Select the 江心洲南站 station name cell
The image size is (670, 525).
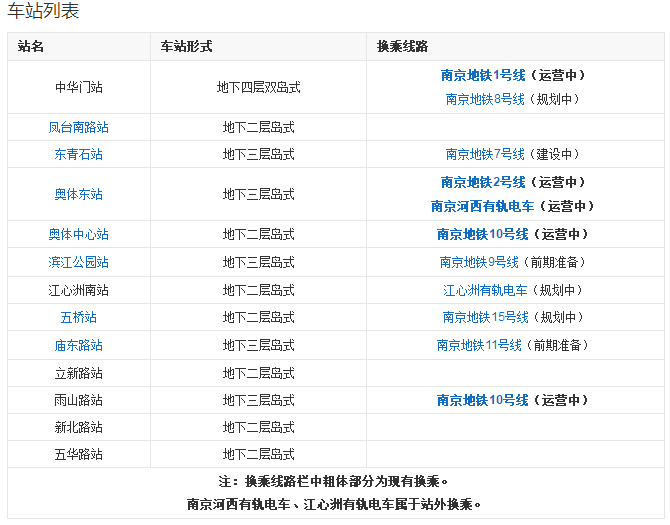pyautogui.click(x=79, y=290)
